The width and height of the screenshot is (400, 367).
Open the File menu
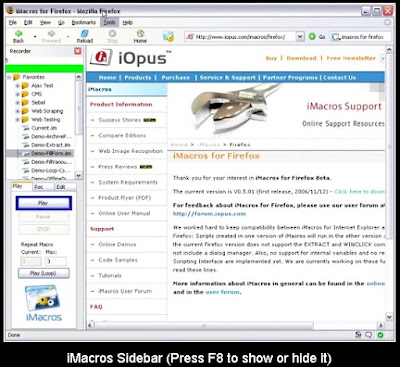pos(13,22)
